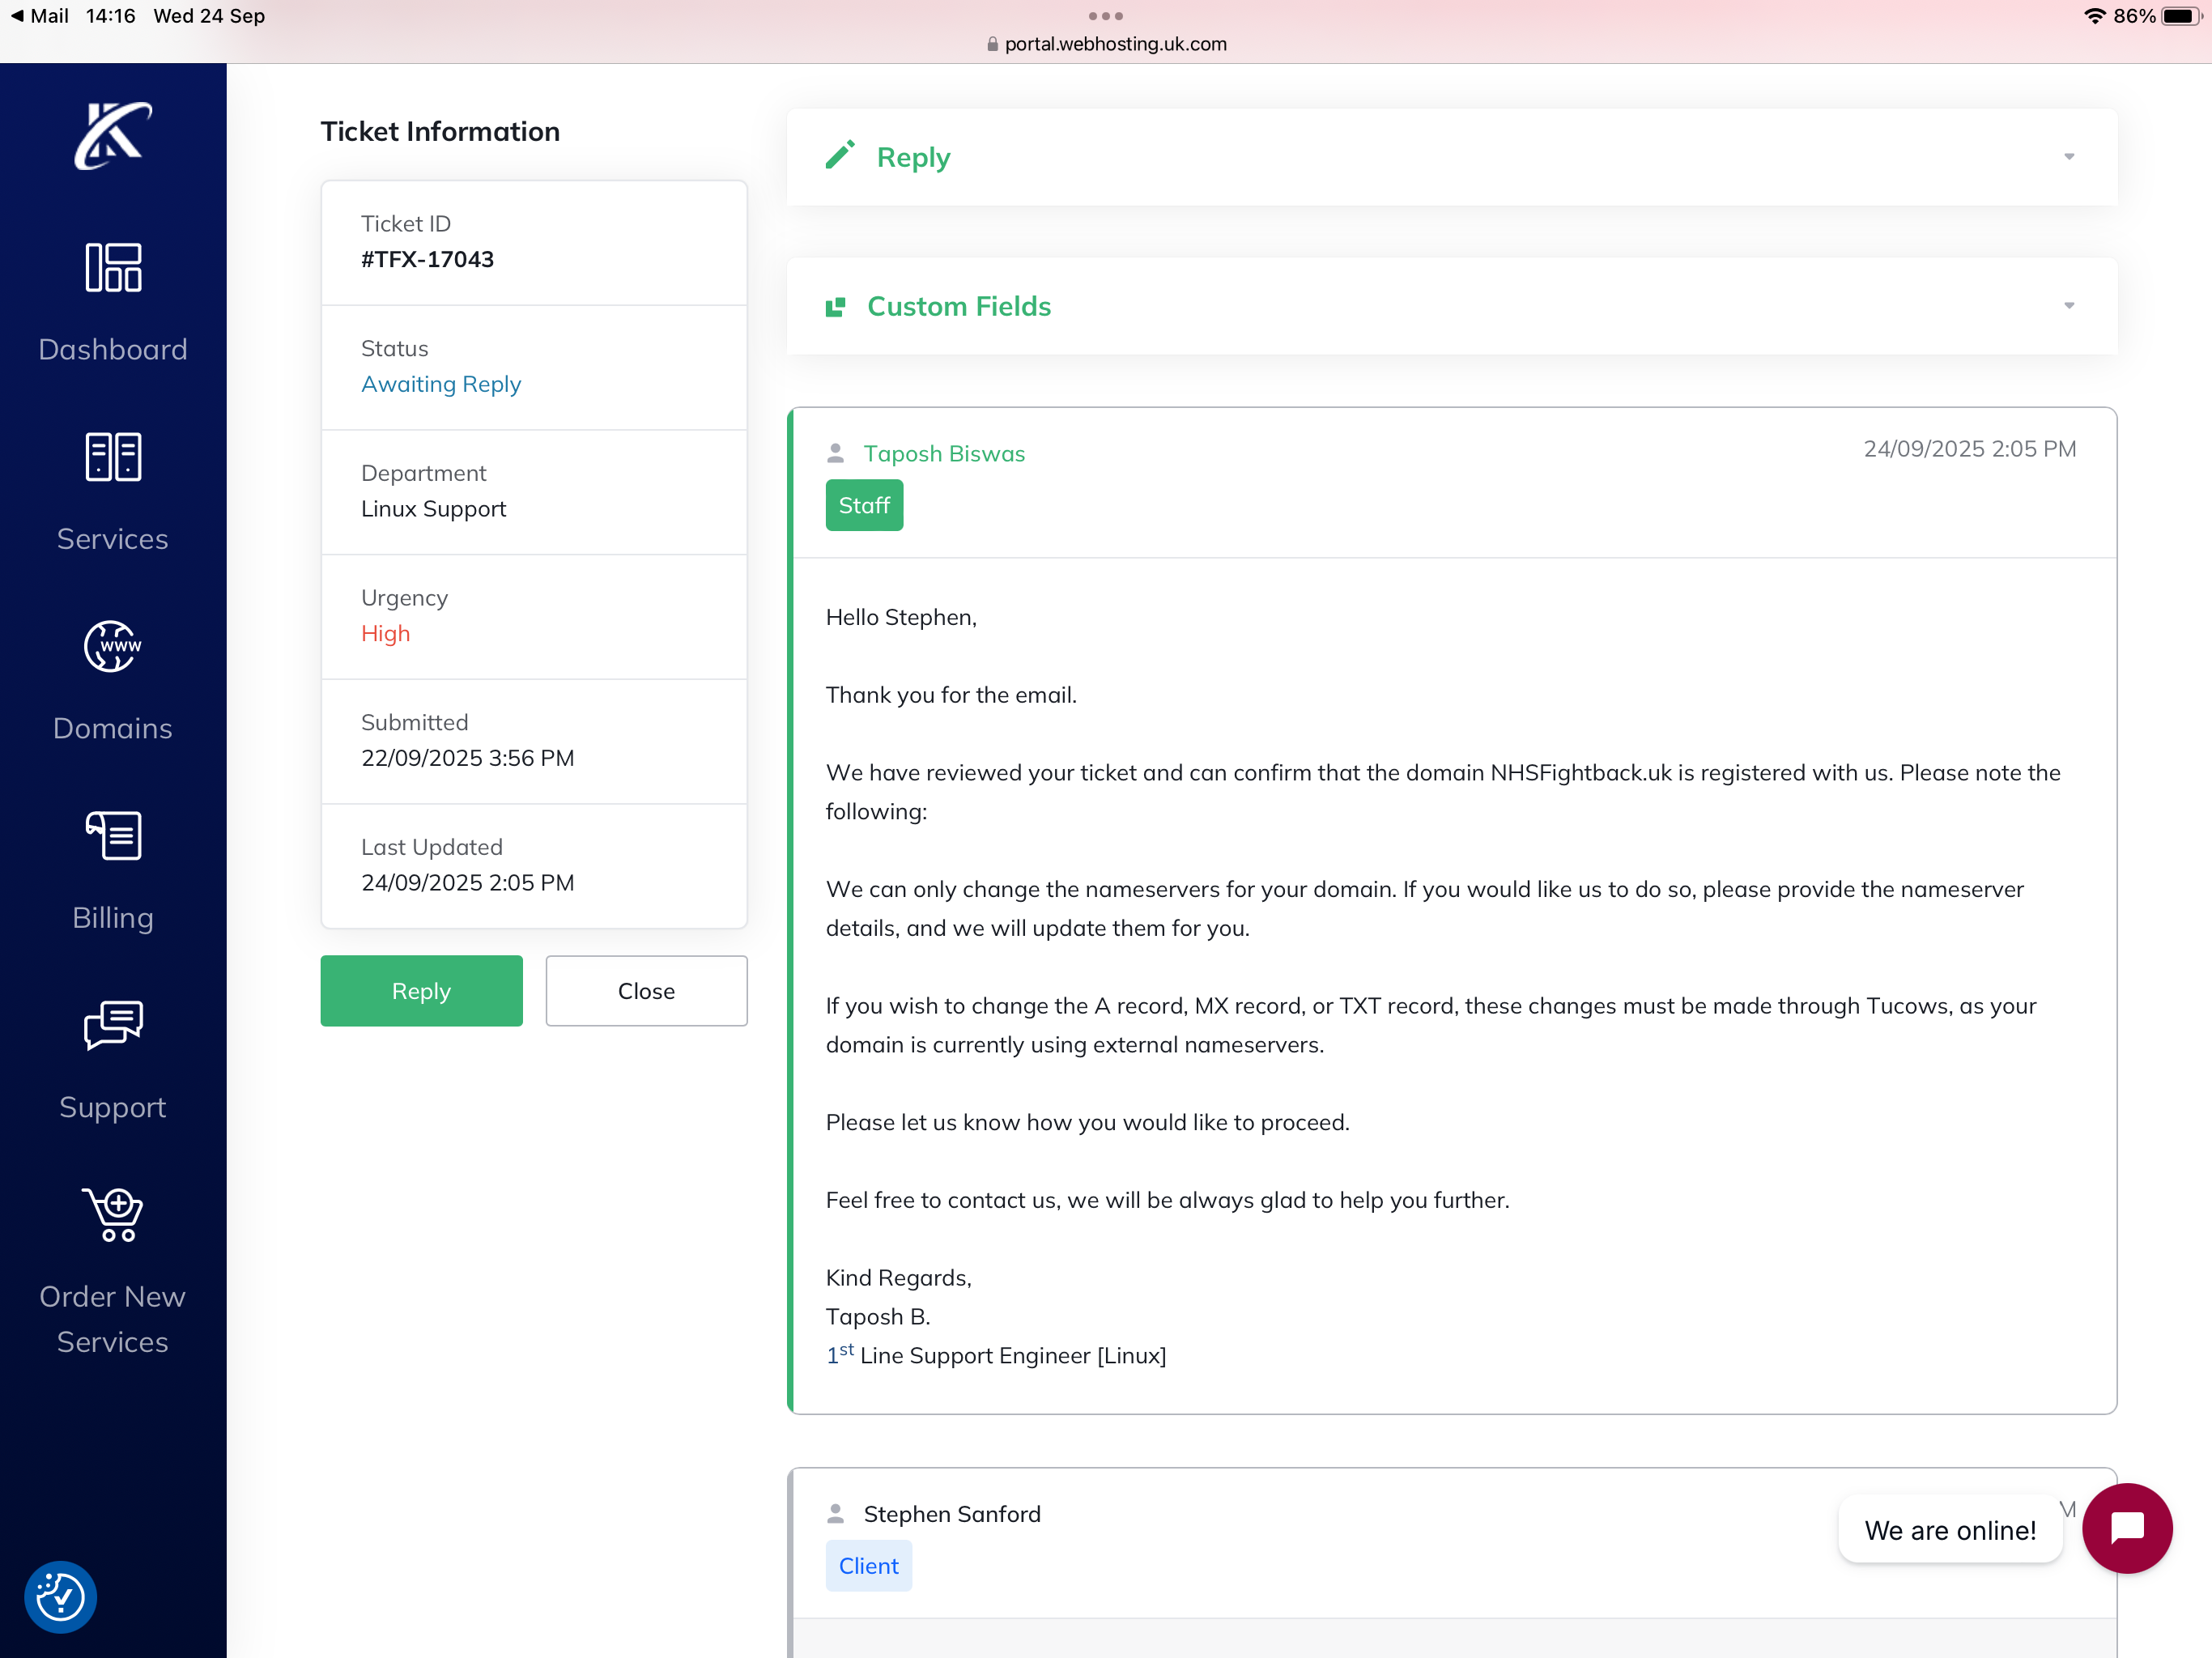Open the Domains globe icon
The height and width of the screenshot is (1658, 2212).
(x=113, y=646)
